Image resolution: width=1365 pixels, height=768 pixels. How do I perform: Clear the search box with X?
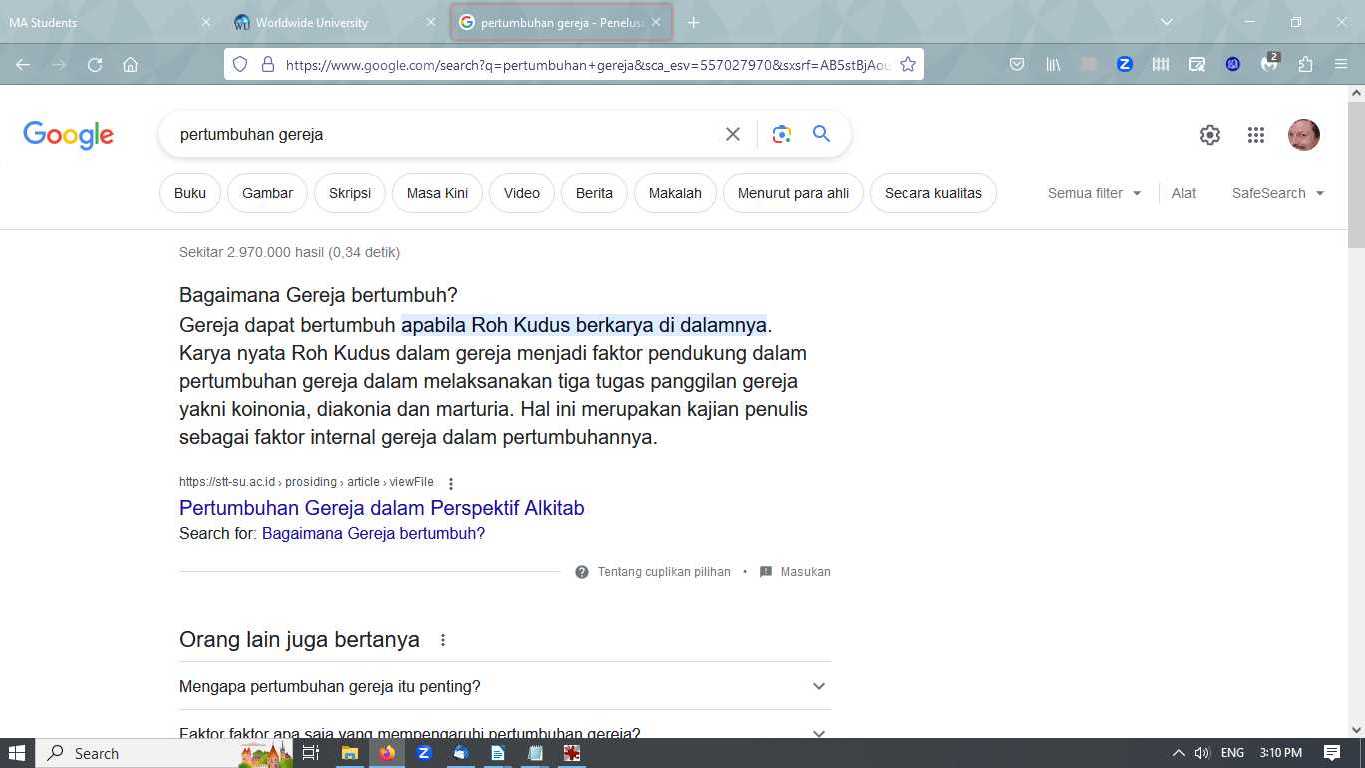(733, 134)
